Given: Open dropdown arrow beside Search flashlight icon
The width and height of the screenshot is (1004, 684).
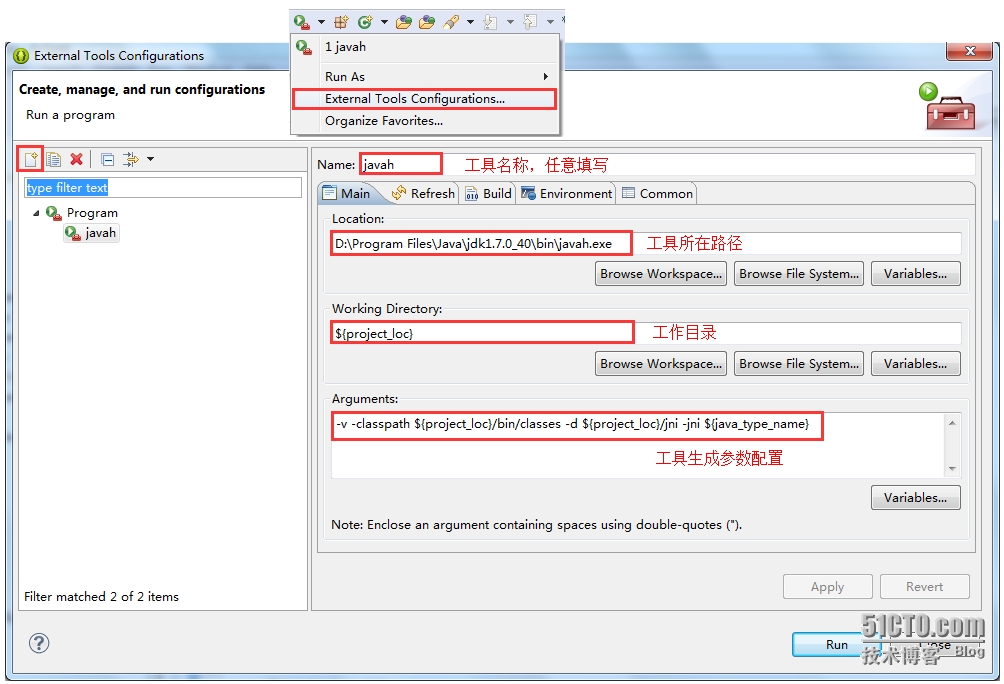Looking at the screenshot, I should pyautogui.click(x=471, y=22).
